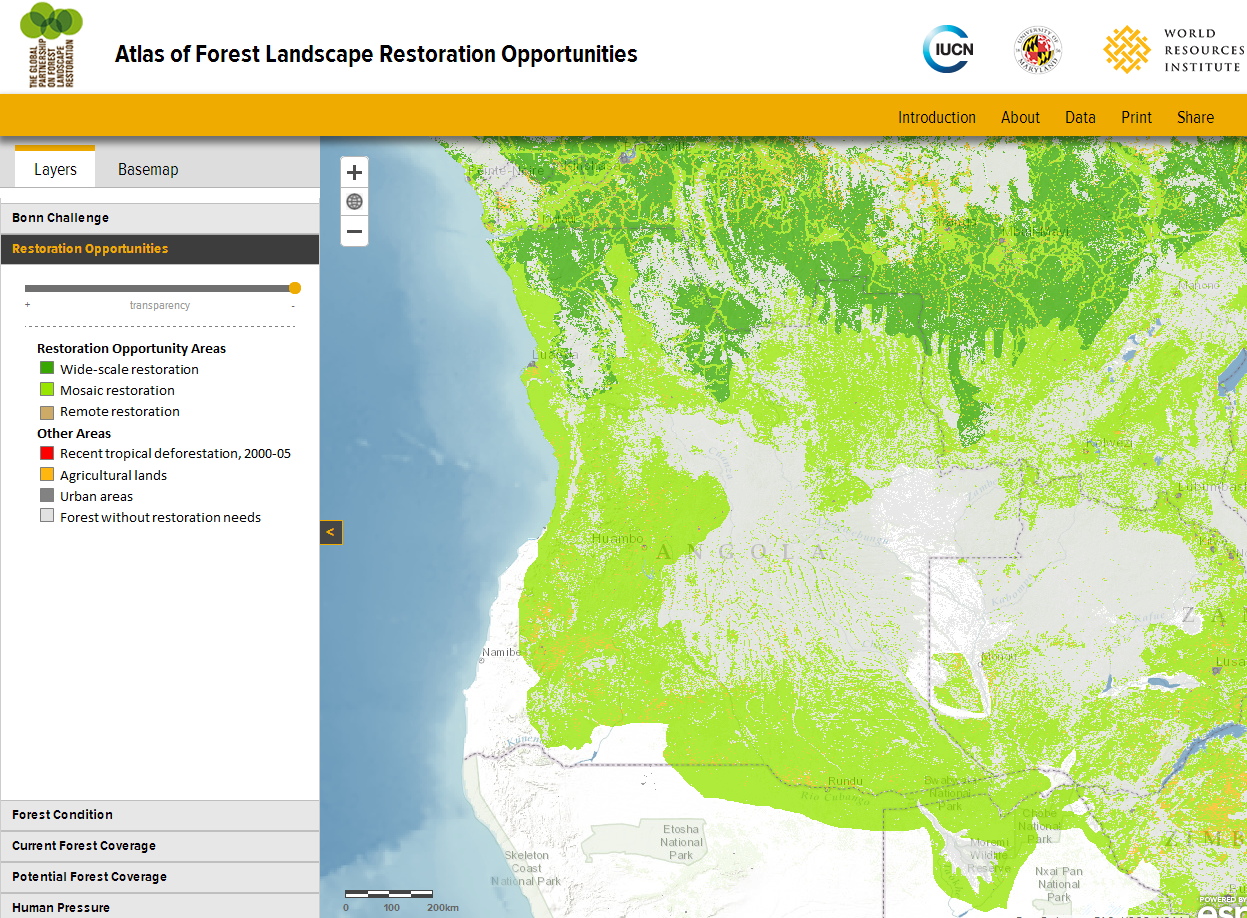The width and height of the screenshot is (1247, 918).
Task: Open the Data page
Action: click(1080, 117)
